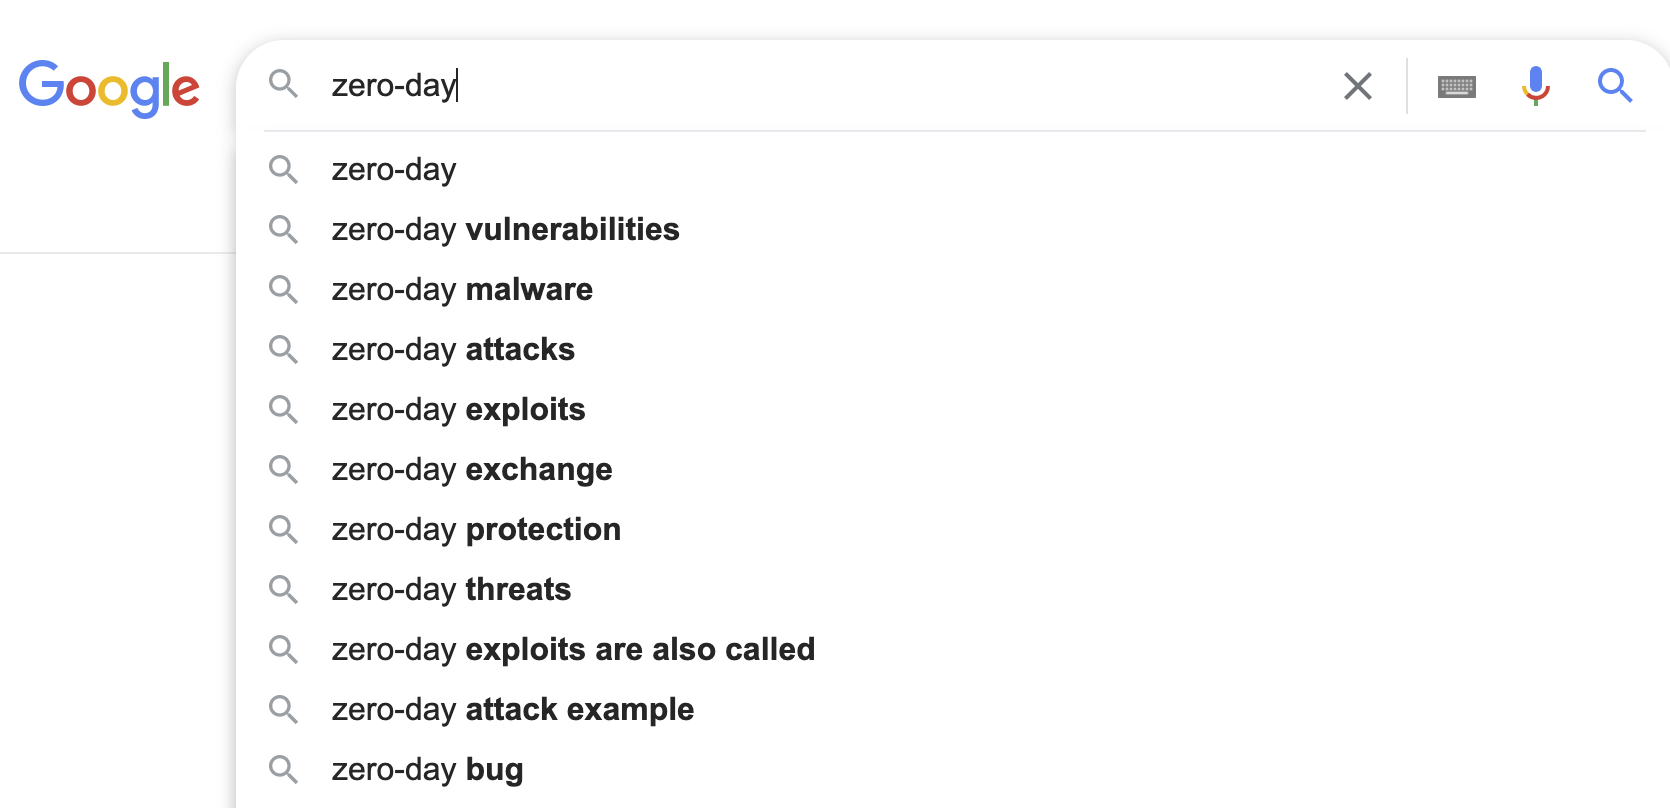
Task: Clear the search box with X
Action: point(1357,86)
